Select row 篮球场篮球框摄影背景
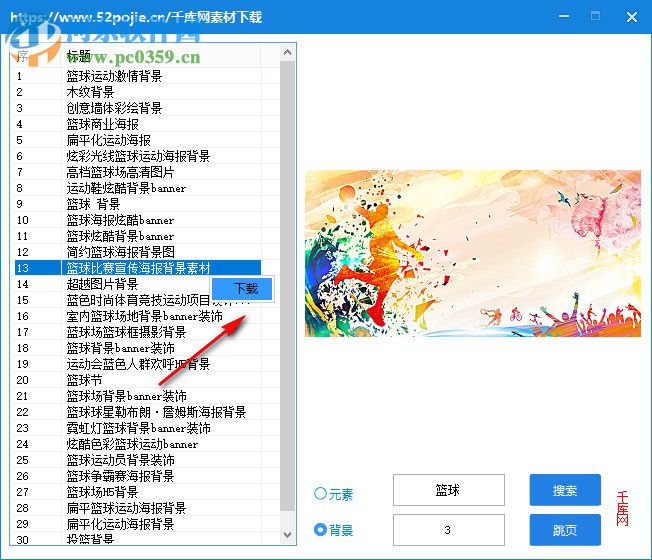The image size is (652, 560). click(138, 332)
